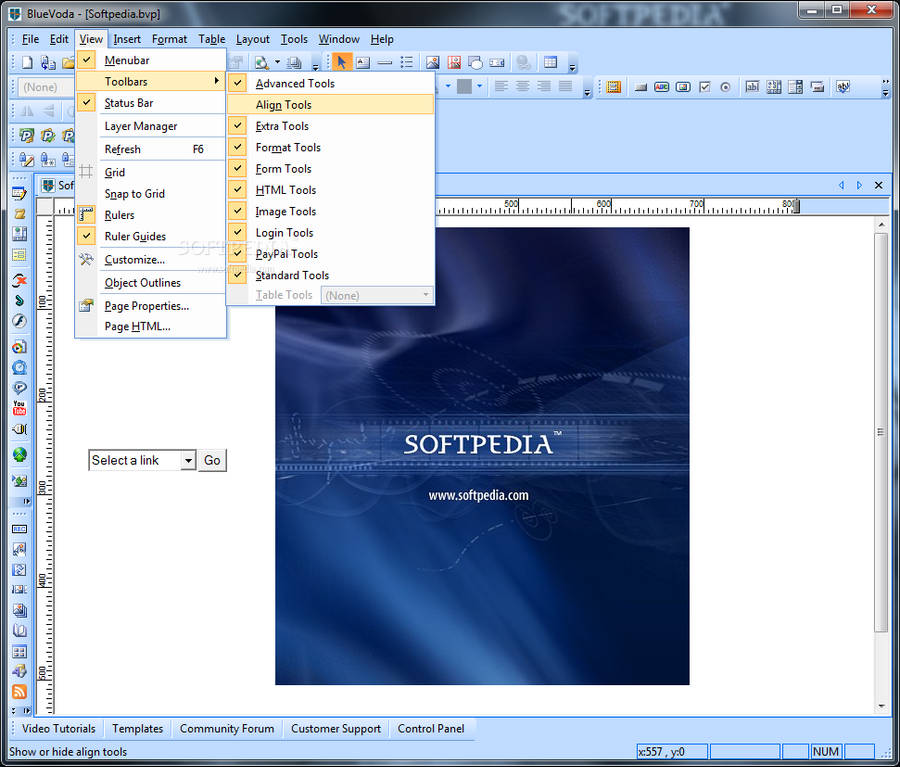Expand the Toolbars submenu arrow

tap(217, 81)
